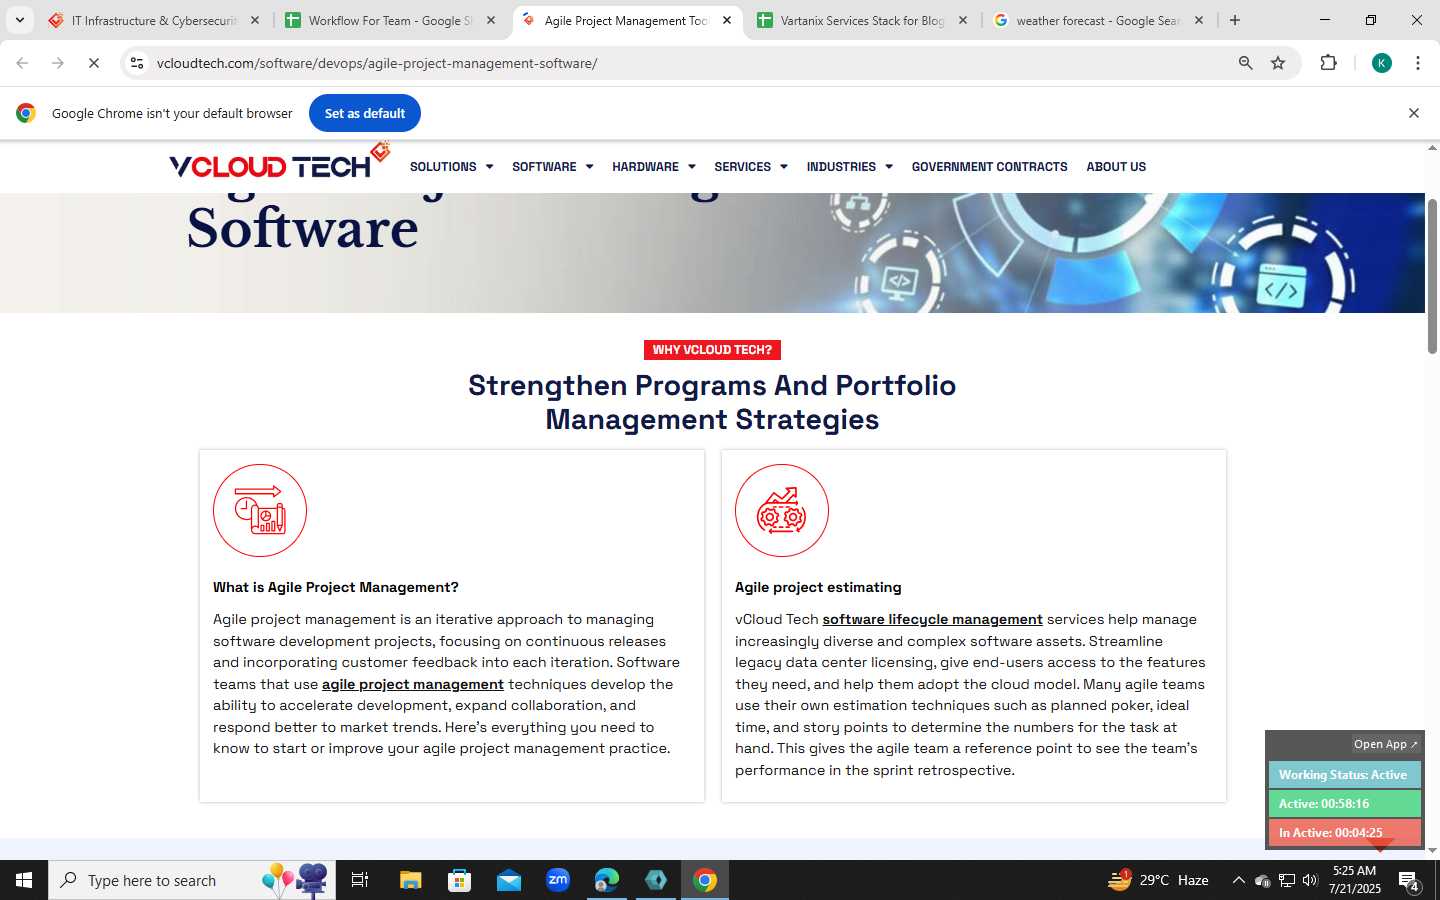Close the weather forecast tab
This screenshot has height=900, width=1440.
(1199, 20)
